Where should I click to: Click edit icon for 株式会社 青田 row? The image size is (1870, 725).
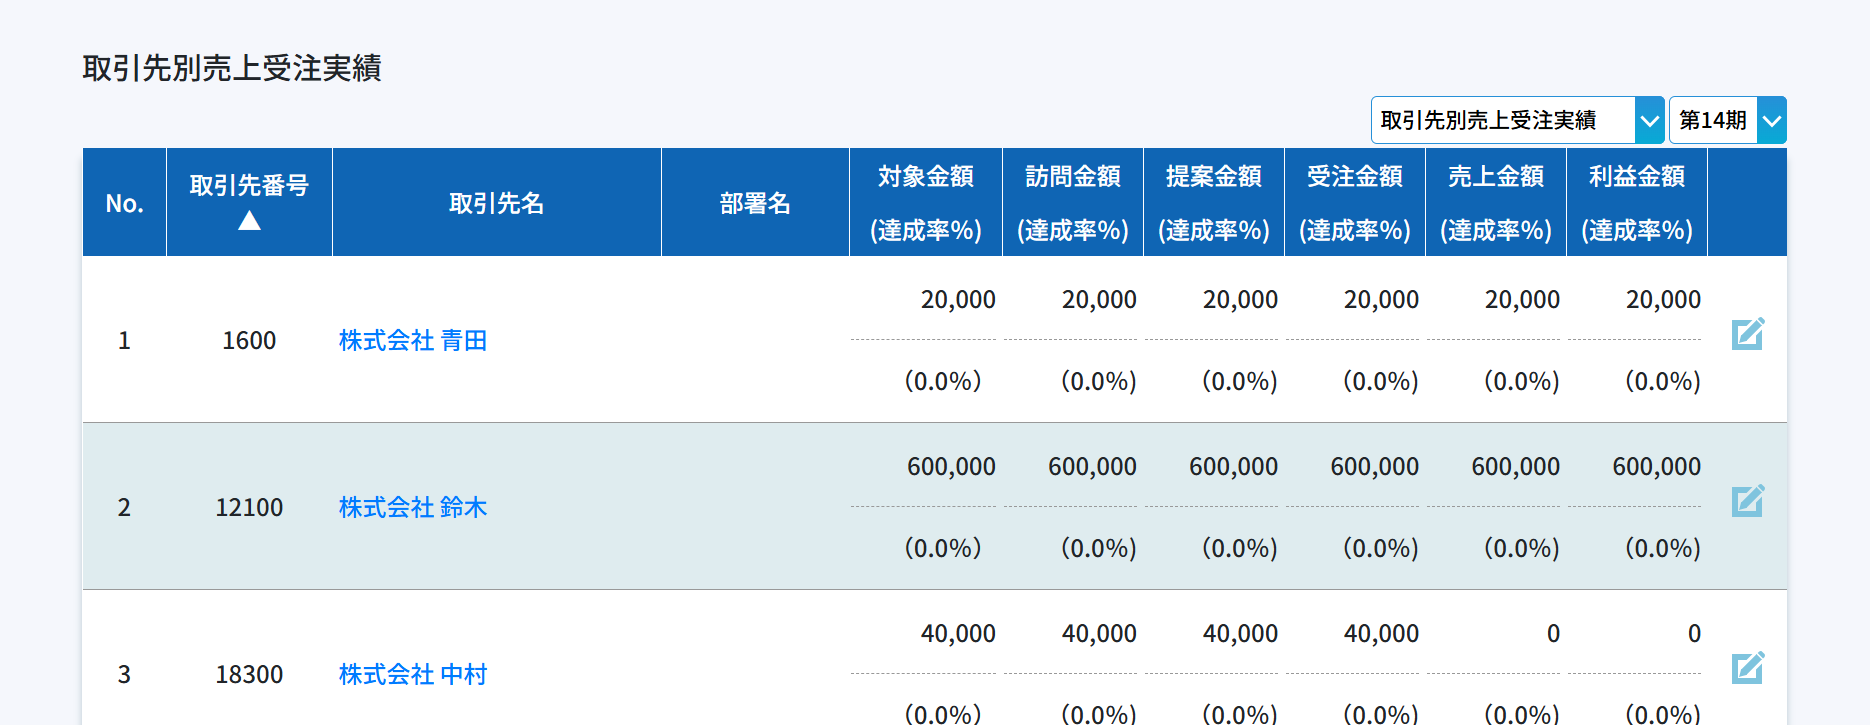pyautogui.click(x=1747, y=334)
